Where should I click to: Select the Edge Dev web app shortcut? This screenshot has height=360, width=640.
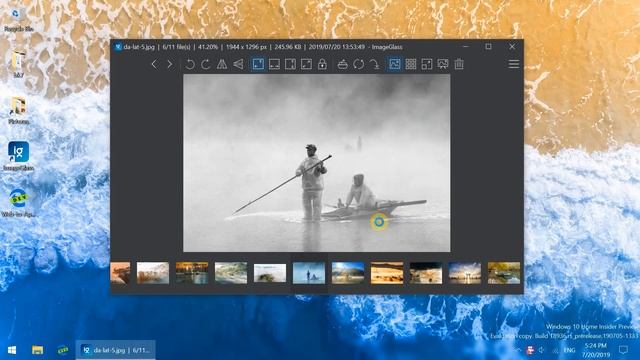[18, 203]
